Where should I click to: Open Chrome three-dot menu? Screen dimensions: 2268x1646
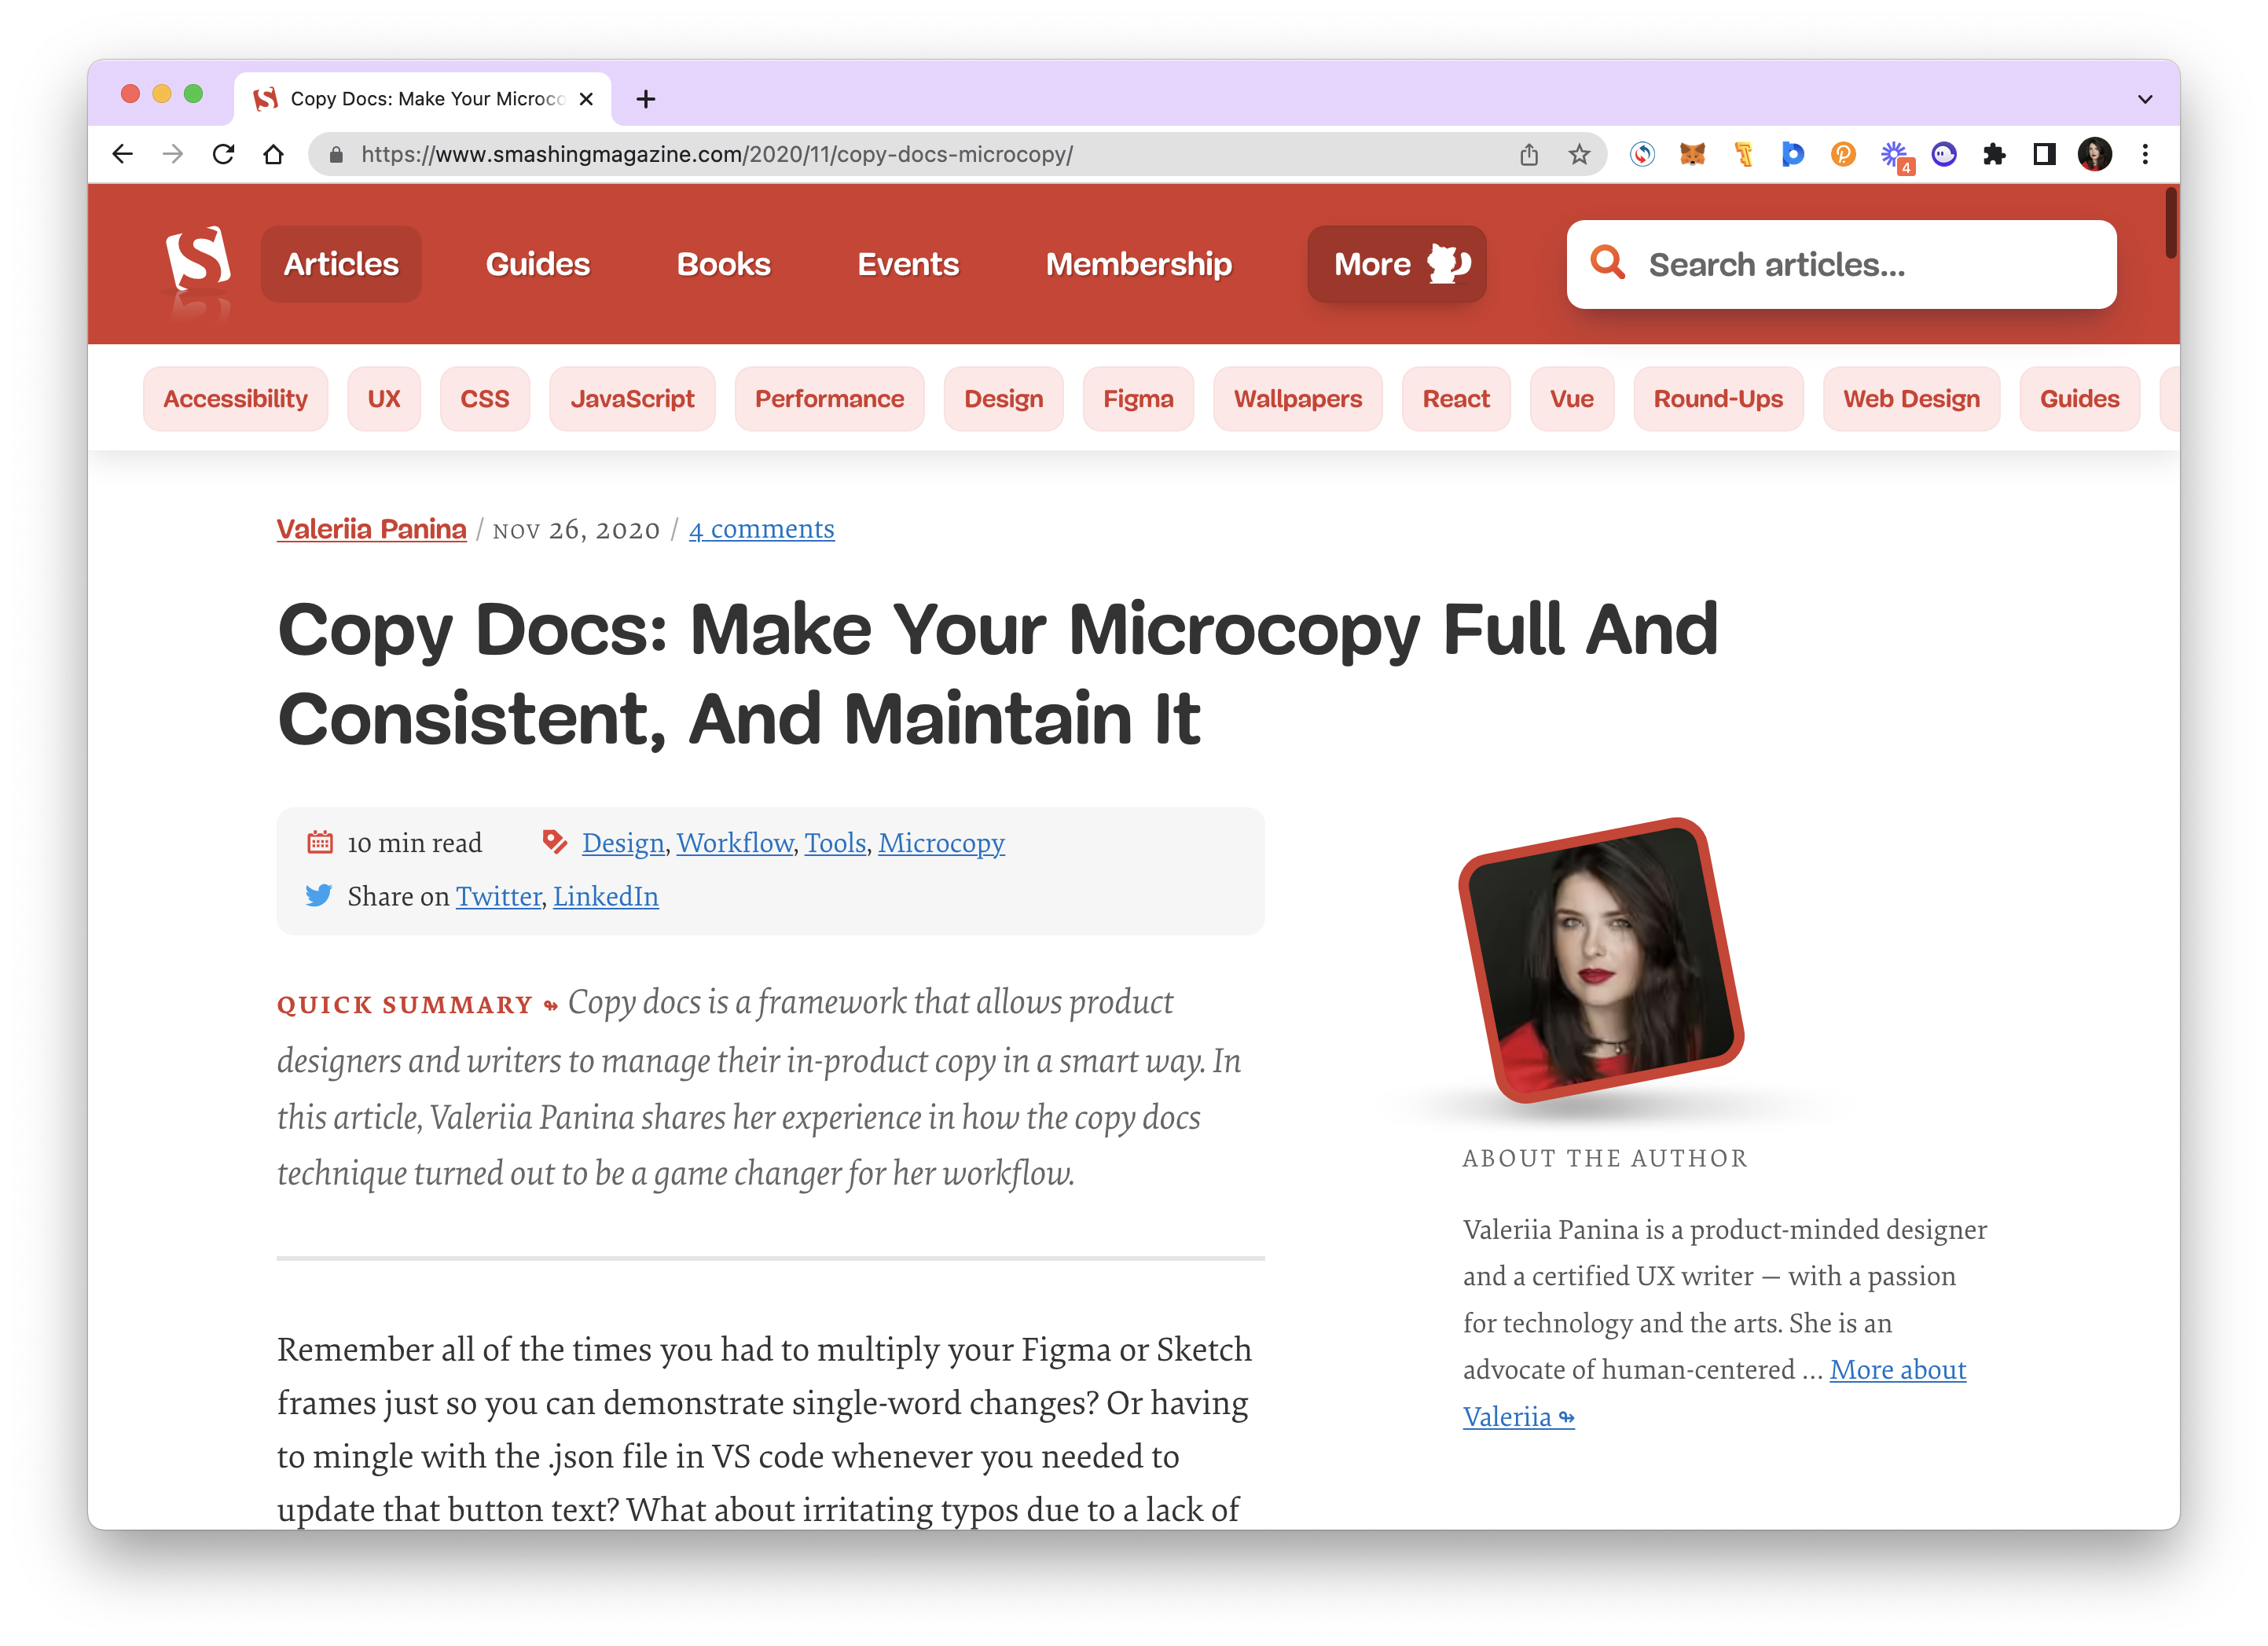(2145, 154)
